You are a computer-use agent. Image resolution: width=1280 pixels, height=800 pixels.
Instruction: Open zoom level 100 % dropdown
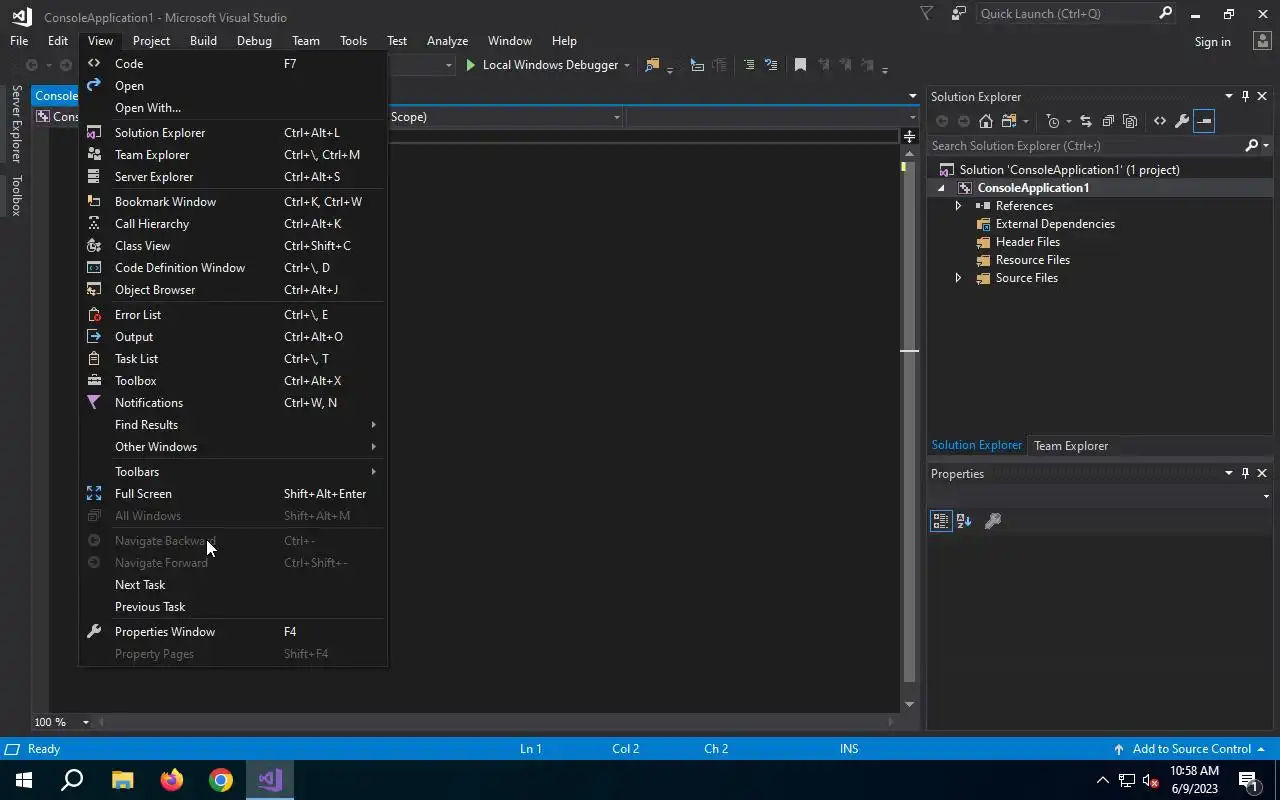pyautogui.click(x=86, y=722)
